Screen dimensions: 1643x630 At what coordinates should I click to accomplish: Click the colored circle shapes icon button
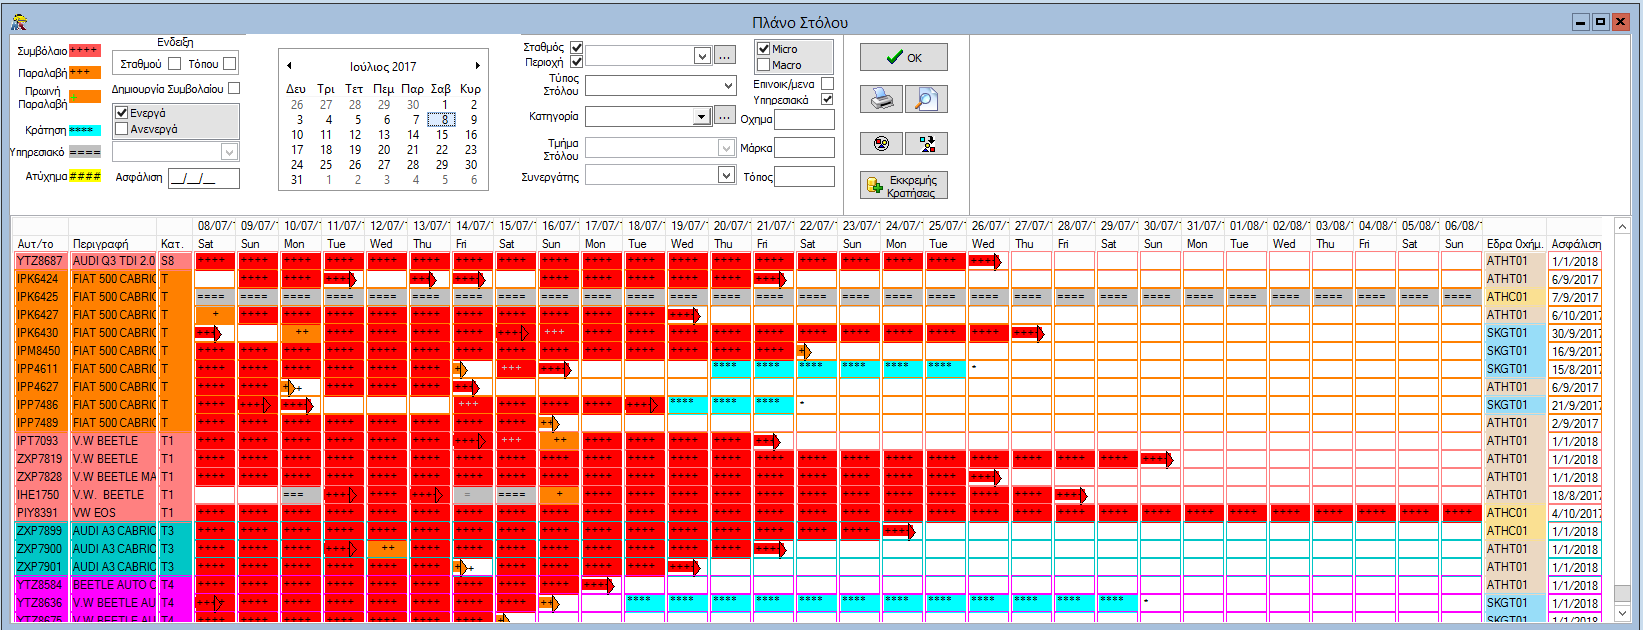tap(881, 144)
